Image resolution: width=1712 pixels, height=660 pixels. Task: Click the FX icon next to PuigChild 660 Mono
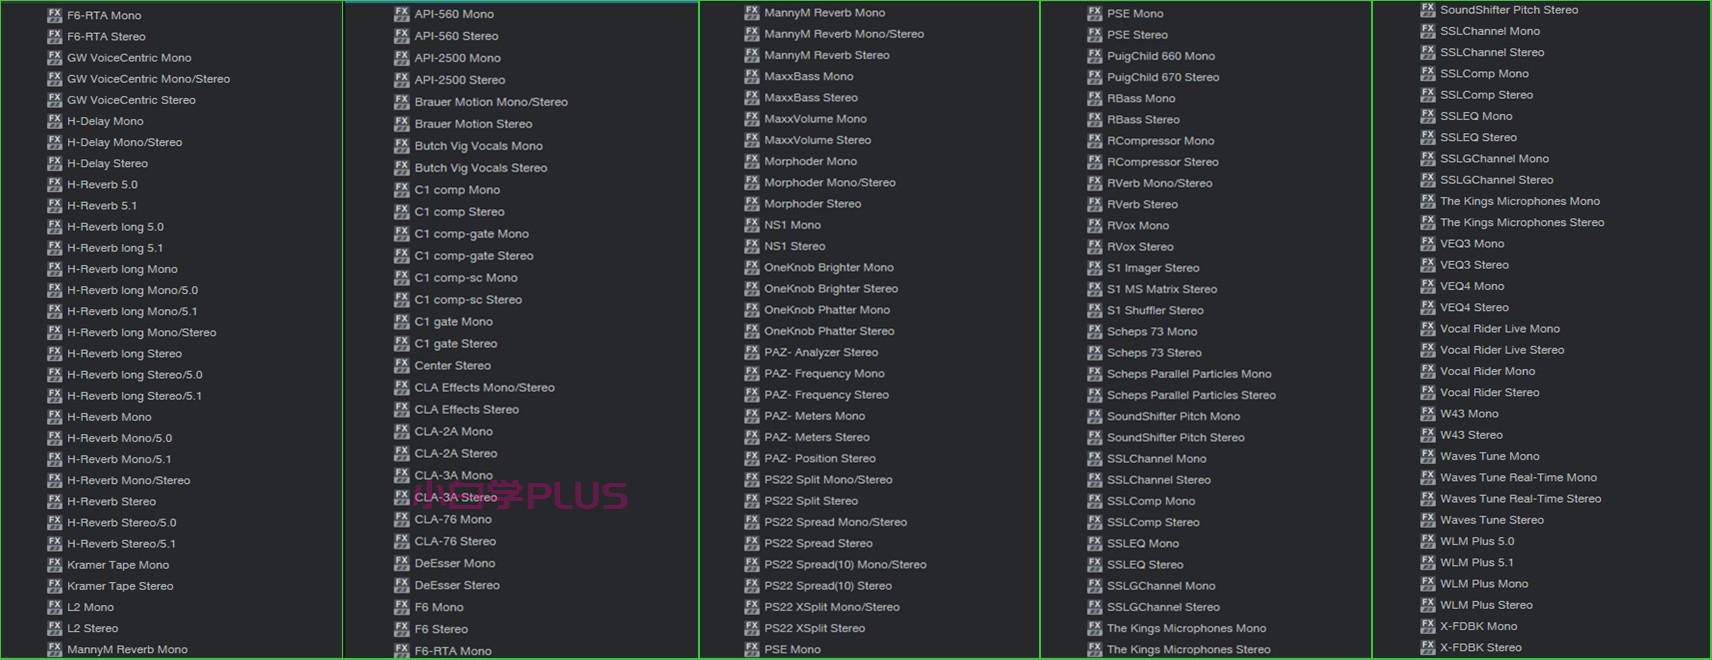[x=1095, y=56]
